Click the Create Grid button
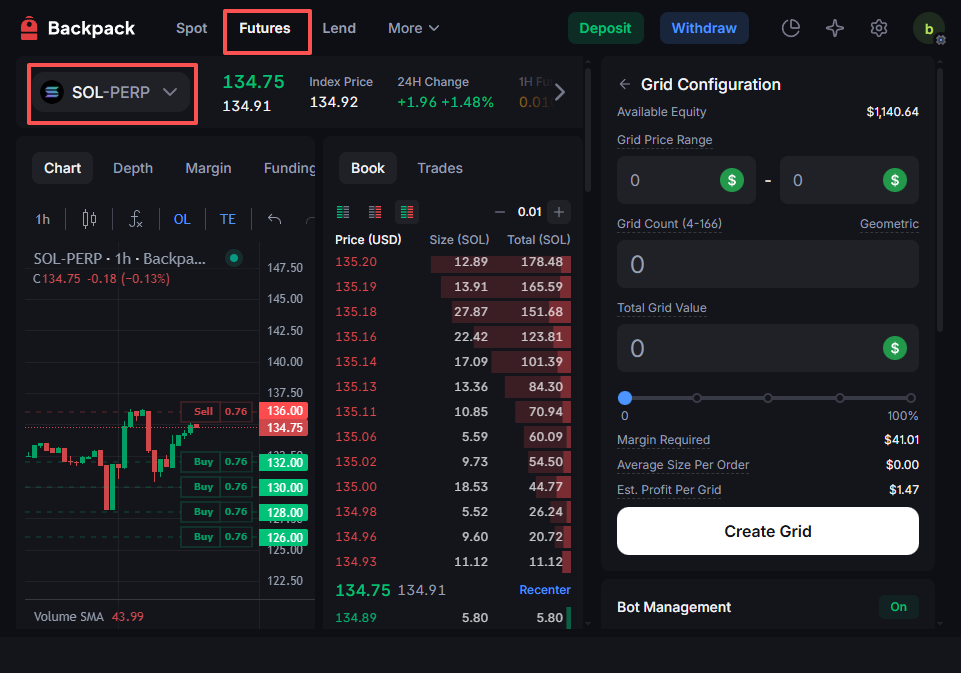This screenshot has width=961, height=673. (767, 531)
